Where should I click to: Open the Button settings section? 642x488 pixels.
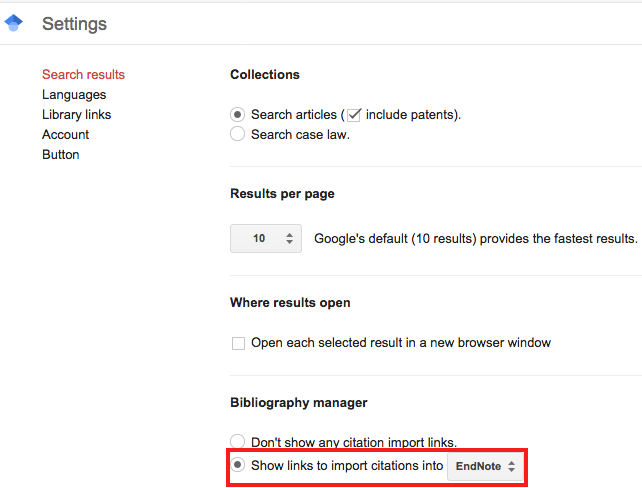coord(61,155)
